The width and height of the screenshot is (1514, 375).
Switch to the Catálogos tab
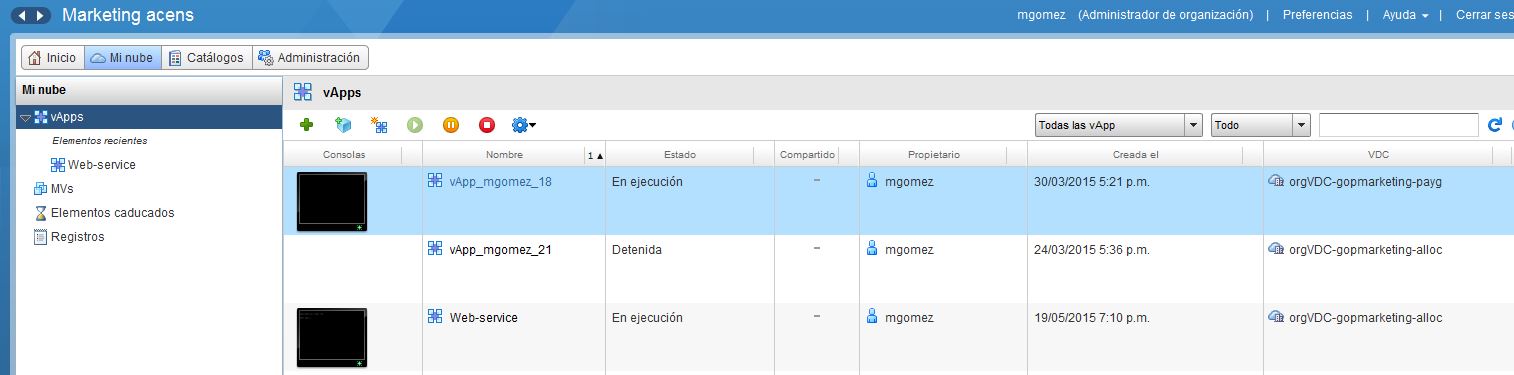pos(206,58)
